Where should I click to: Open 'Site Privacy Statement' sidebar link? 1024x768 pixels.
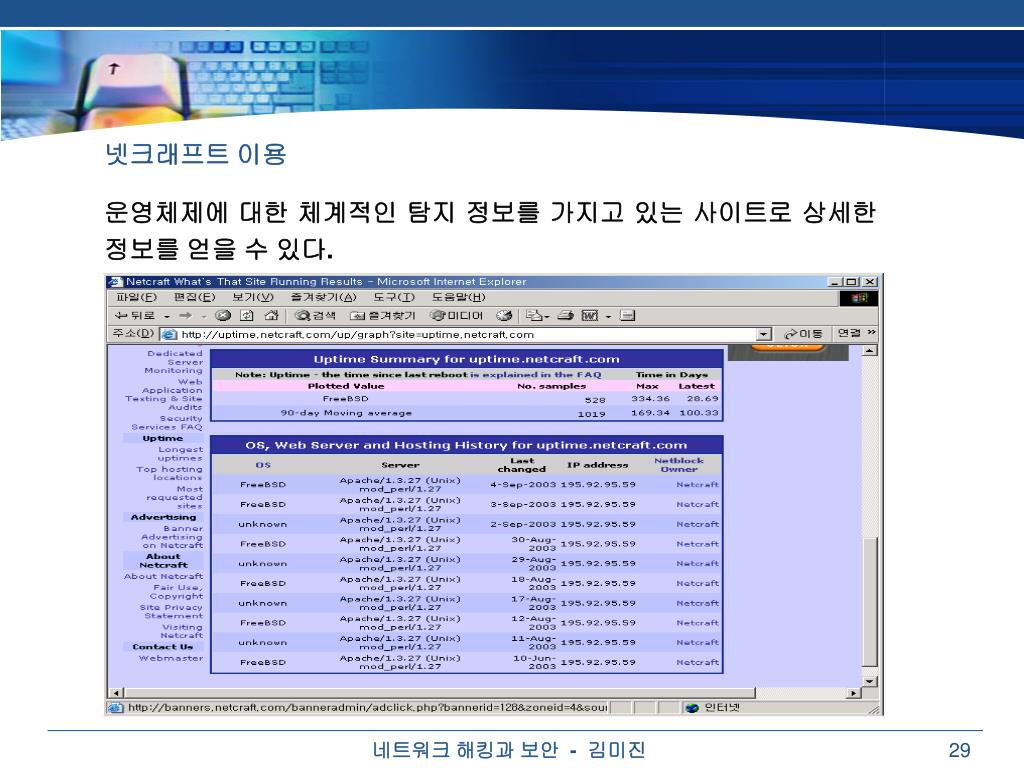click(x=171, y=611)
